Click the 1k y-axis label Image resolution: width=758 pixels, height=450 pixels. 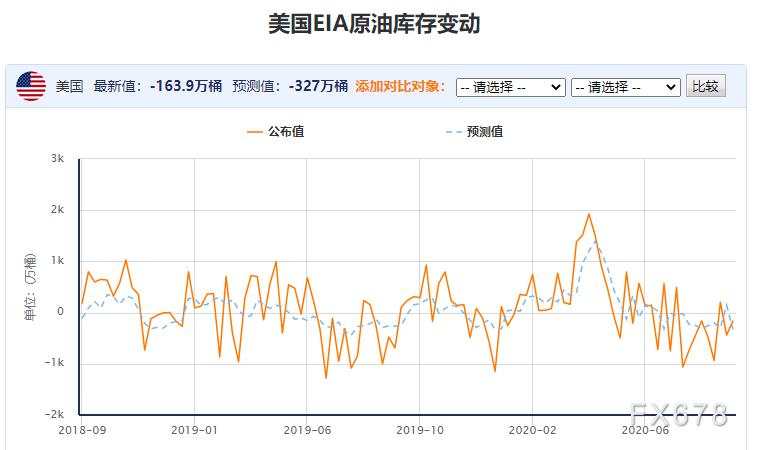pyautogui.click(x=57, y=261)
